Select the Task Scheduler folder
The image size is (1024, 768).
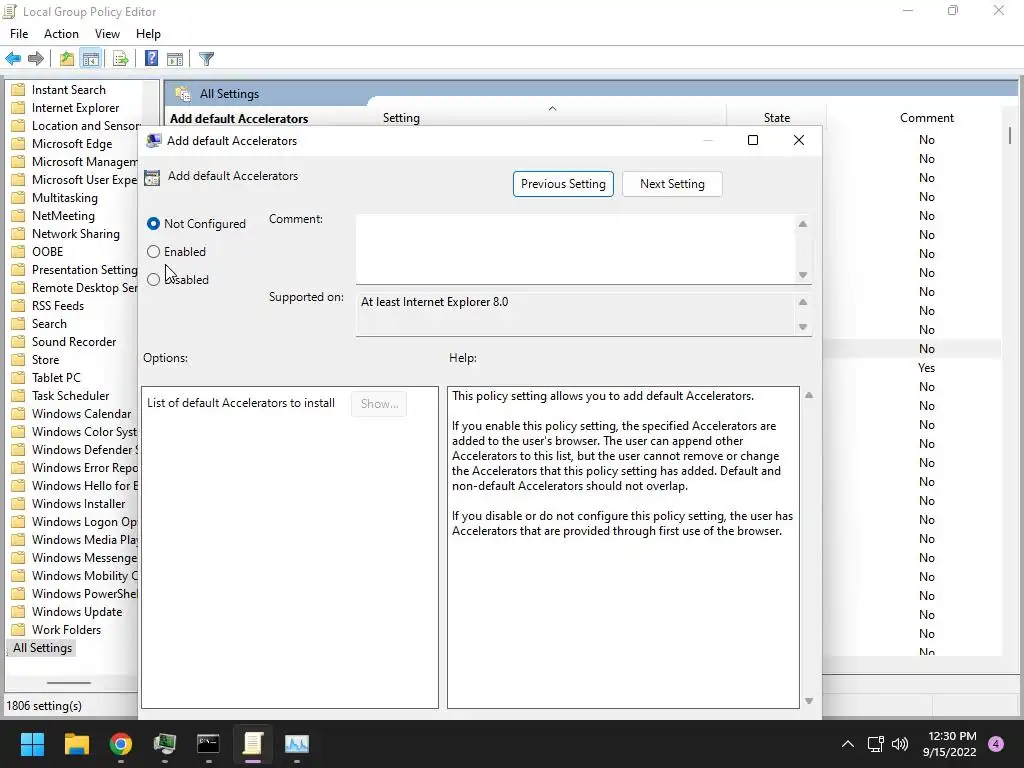coord(70,396)
